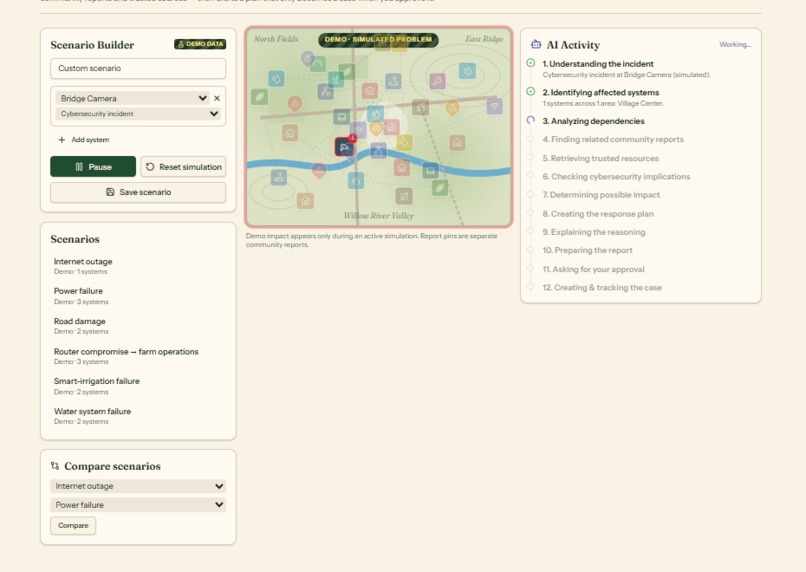
Task: Click step 4. Finding related community reports
Action: tap(613, 139)
